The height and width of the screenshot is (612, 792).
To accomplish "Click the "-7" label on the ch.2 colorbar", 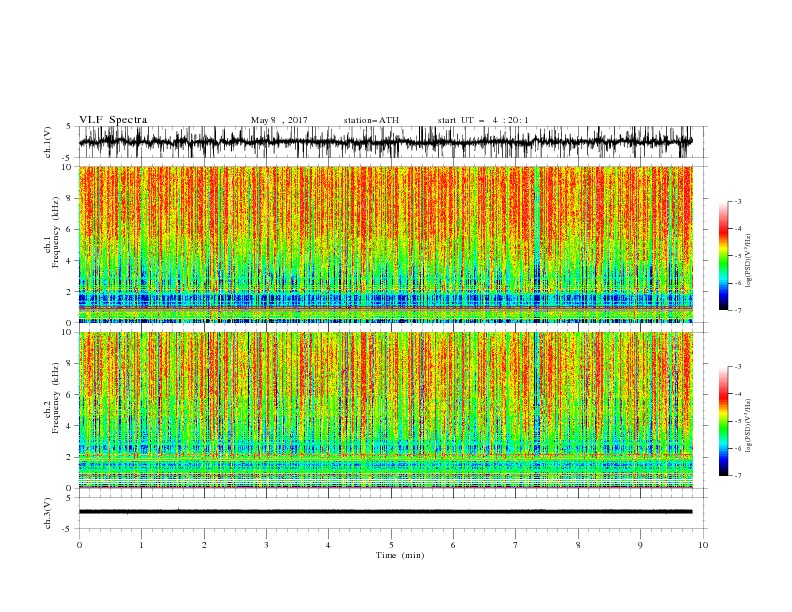I will (x=738, y=476).
